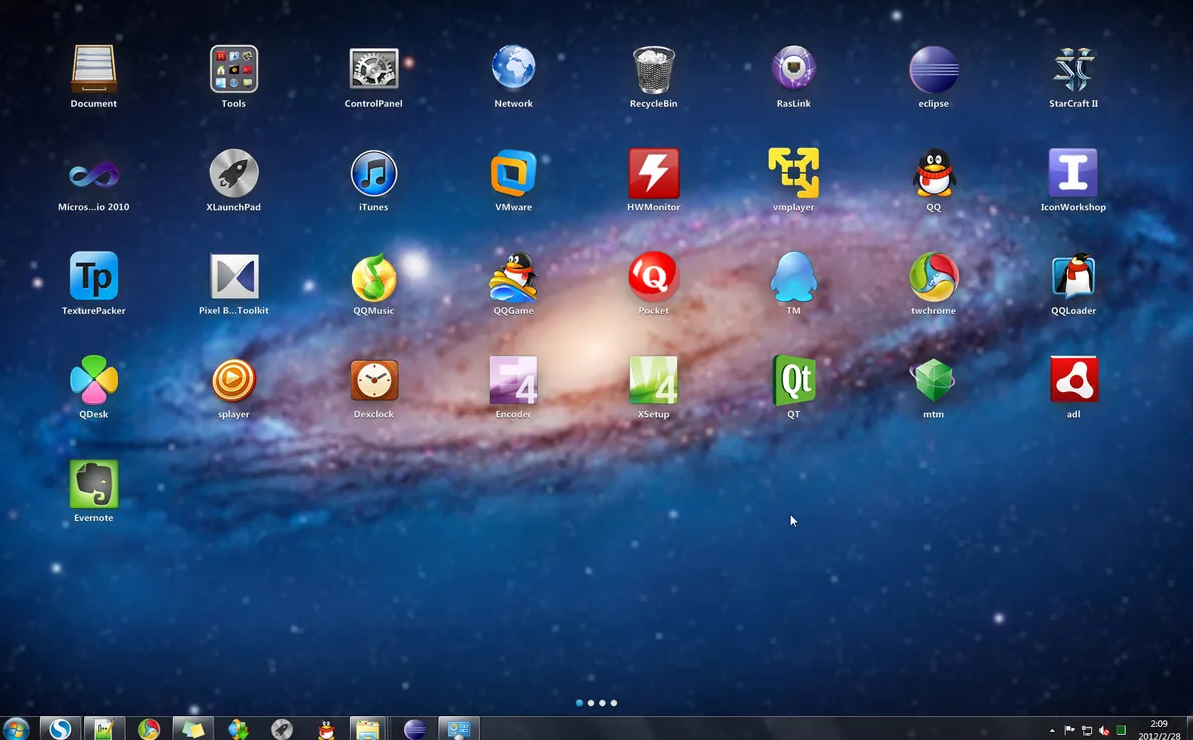Open the file explorer taskbar button

click(x=367, y=729)
